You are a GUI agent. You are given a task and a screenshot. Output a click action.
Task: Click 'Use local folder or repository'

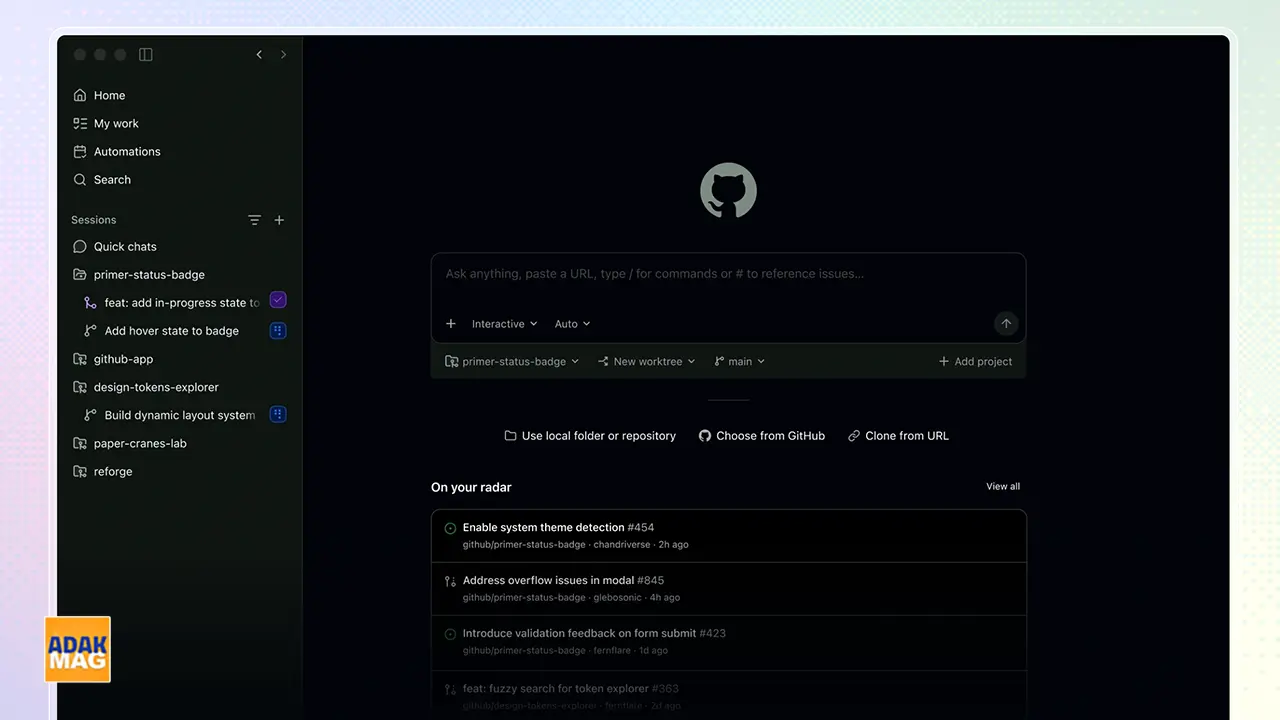pos(590,436)
